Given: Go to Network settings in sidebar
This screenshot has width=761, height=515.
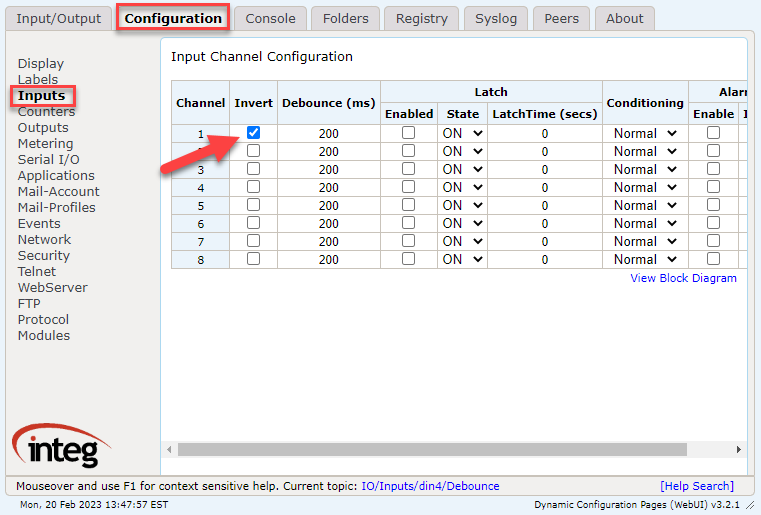Looking at the screenshot, I should coord(44,239).
